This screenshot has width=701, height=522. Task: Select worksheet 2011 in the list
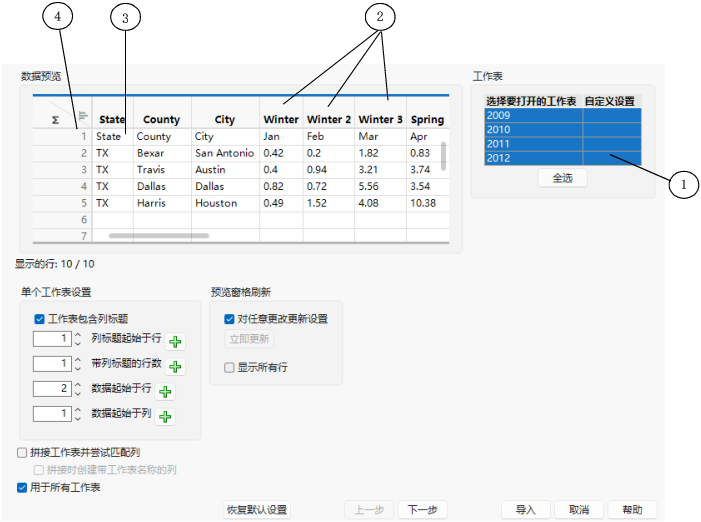click(x=562, y=144)
